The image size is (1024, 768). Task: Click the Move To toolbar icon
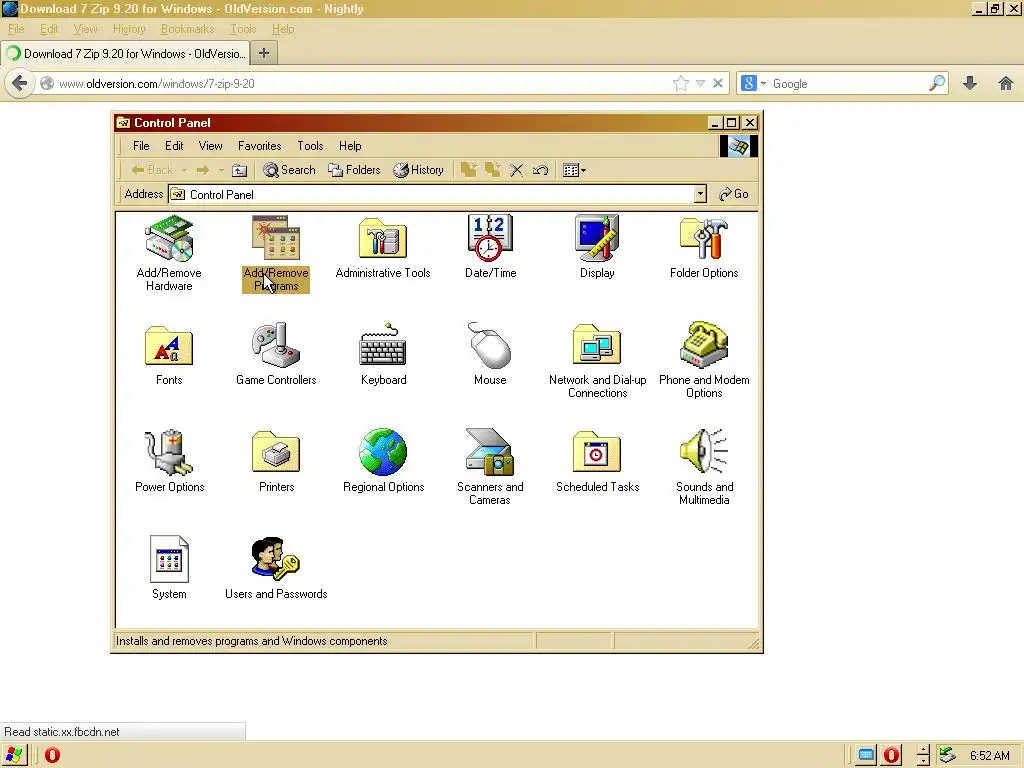[468, 170]
